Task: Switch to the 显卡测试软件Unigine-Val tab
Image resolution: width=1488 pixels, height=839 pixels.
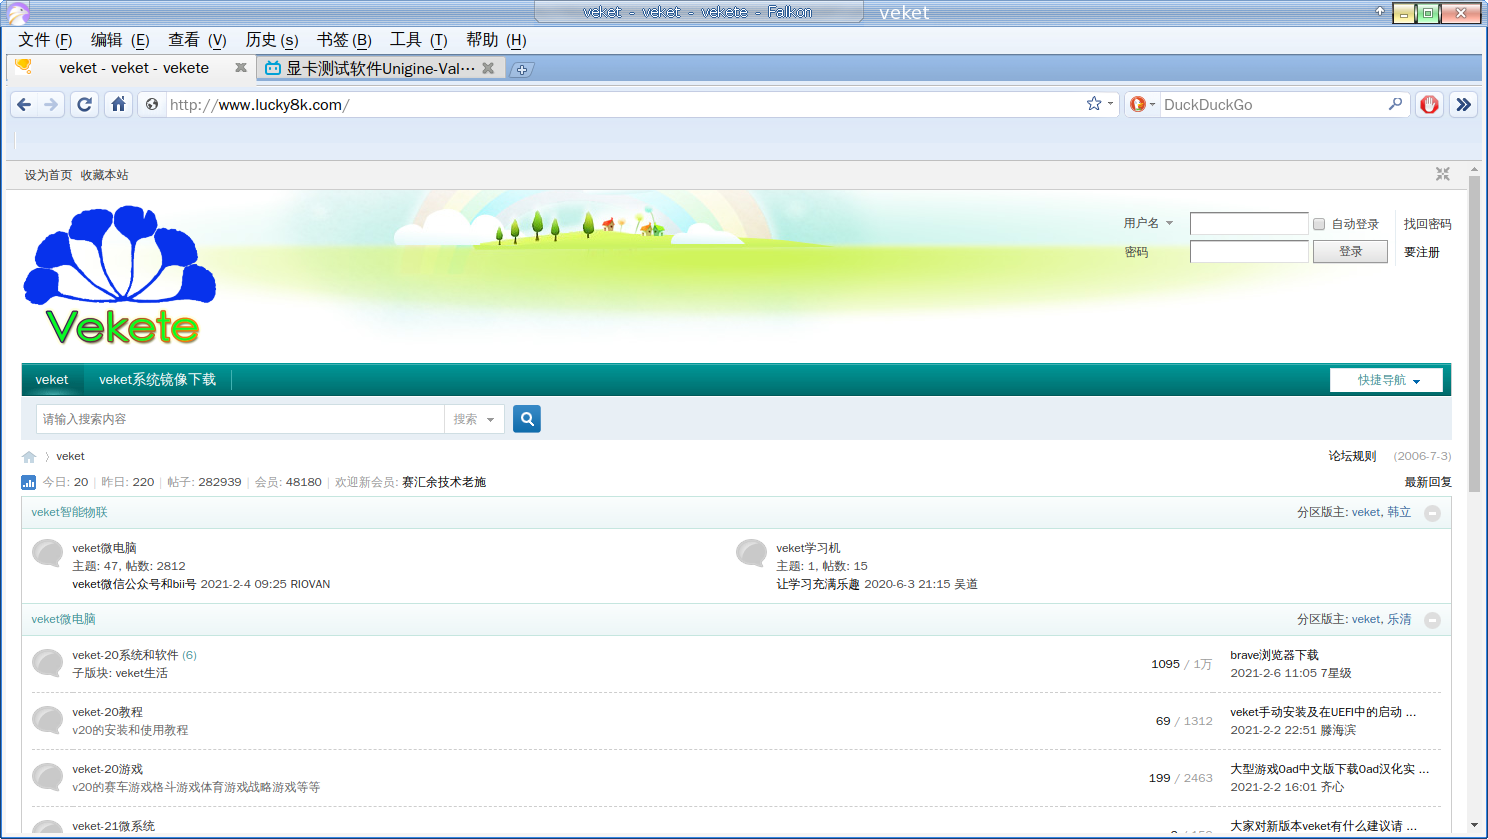Action: click(x=380, y=68)
